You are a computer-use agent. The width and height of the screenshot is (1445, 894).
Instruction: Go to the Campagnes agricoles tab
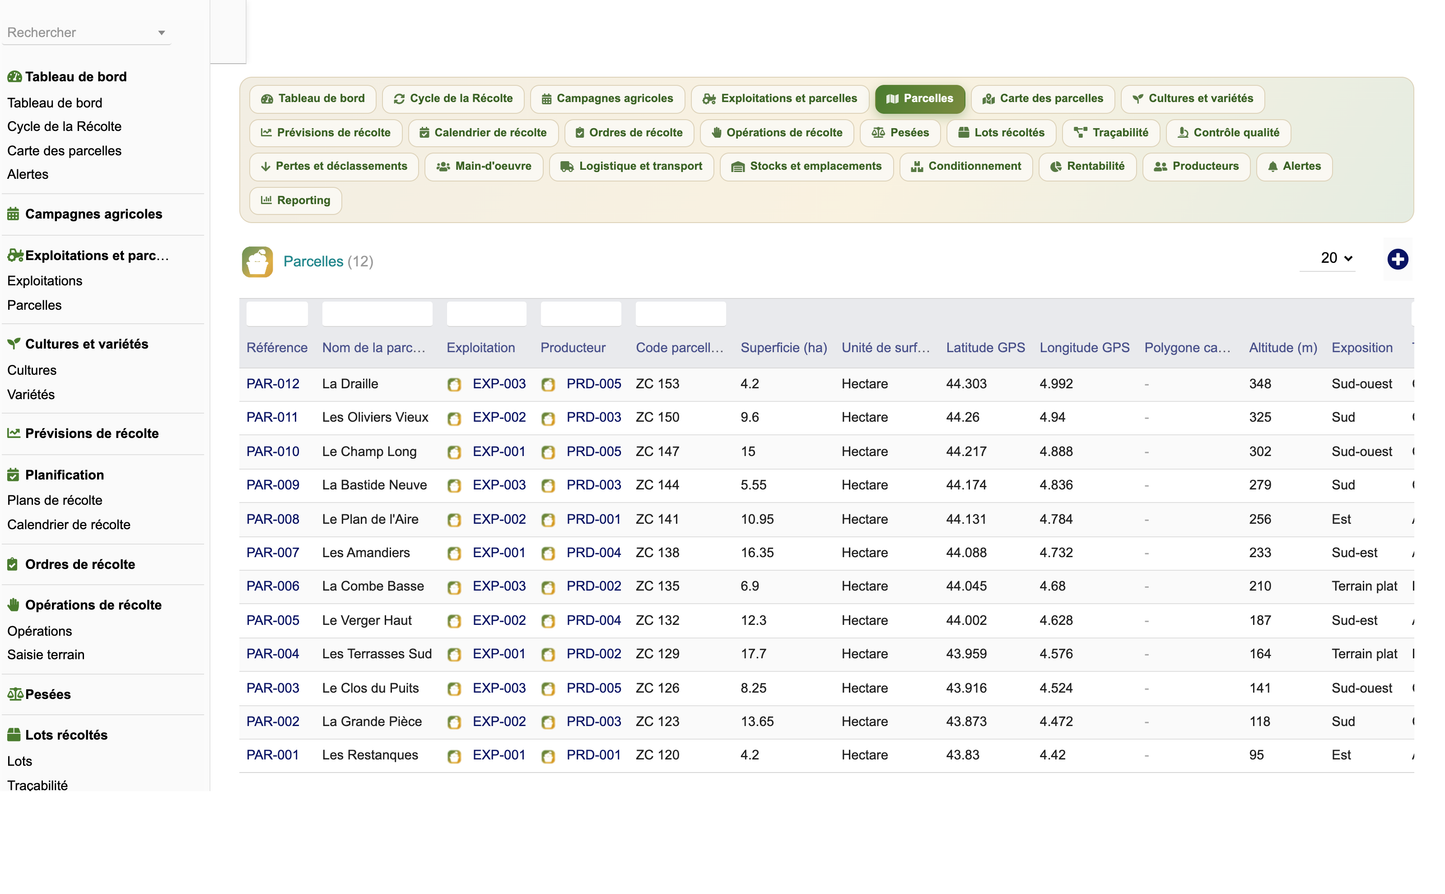click(x=607, y=99)
